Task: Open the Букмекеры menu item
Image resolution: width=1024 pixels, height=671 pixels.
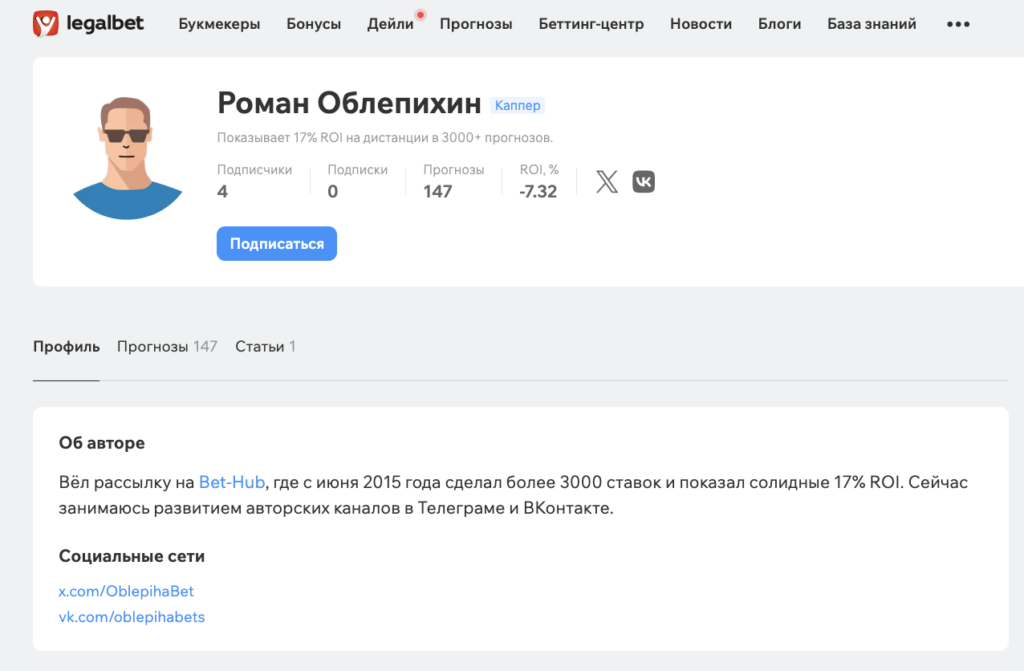Action: (219, 24)
